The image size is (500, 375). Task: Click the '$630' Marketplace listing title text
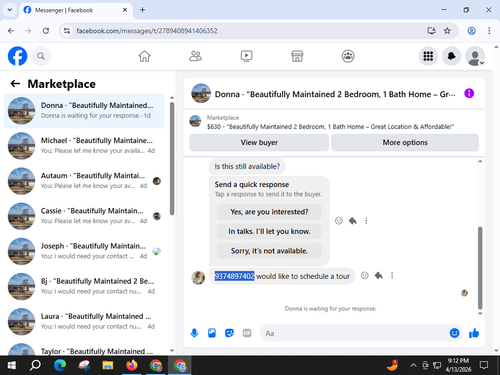point(330,127)
